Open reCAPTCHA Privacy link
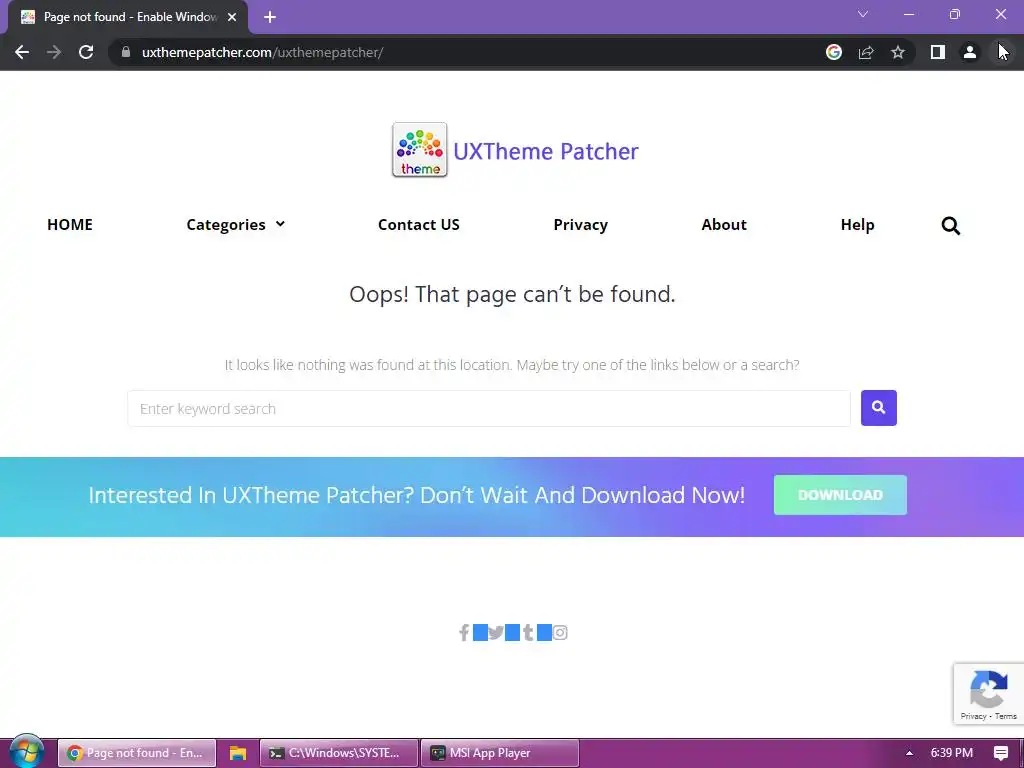 pyautogui.click(x=973, y=716)
